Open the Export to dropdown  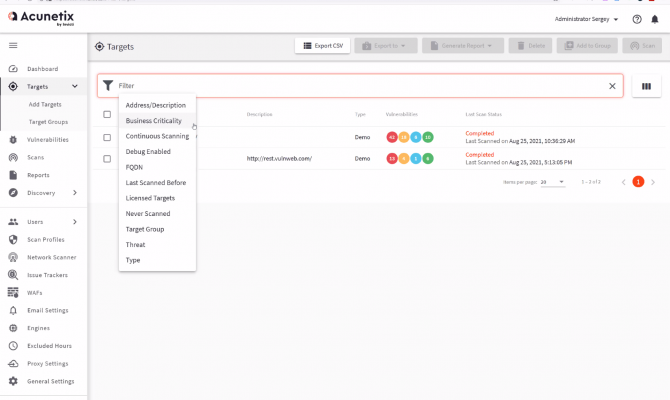(x=386, y=46)
